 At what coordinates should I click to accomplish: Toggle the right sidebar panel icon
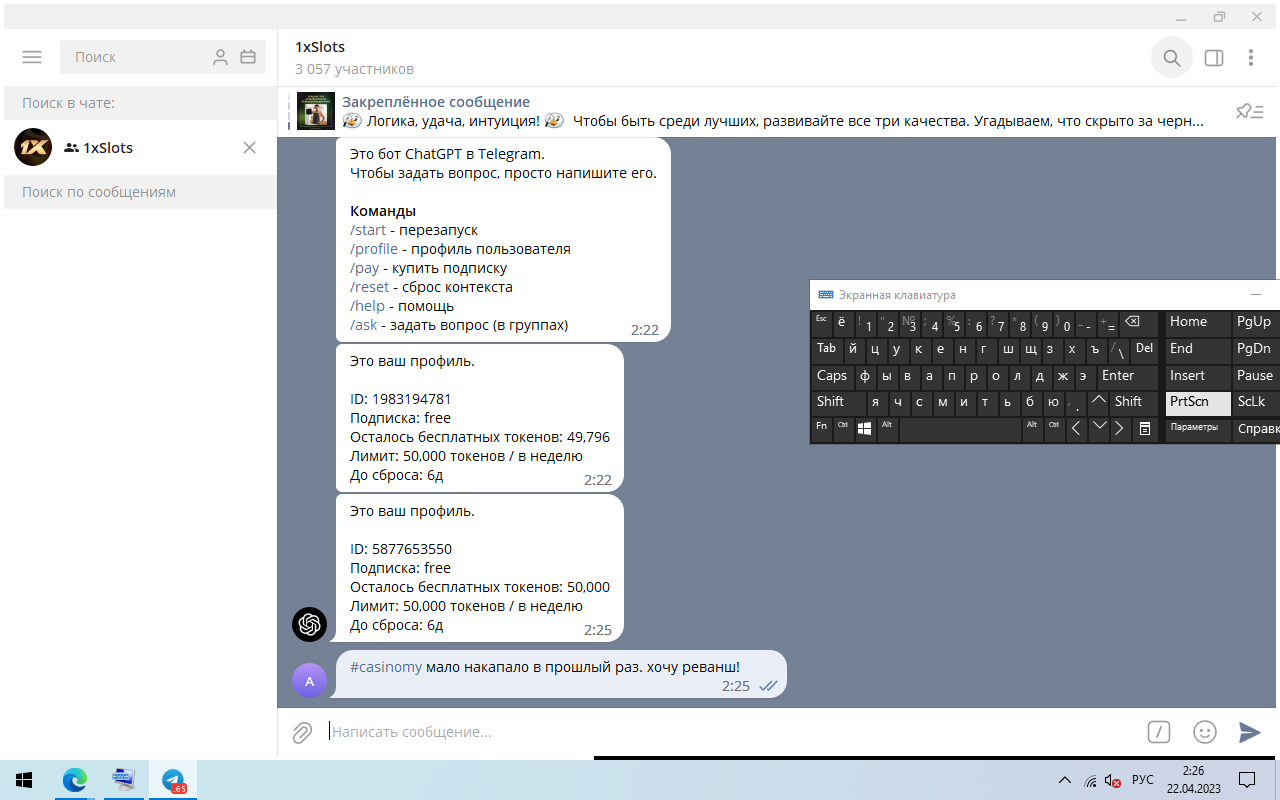tap(1214, 58)
